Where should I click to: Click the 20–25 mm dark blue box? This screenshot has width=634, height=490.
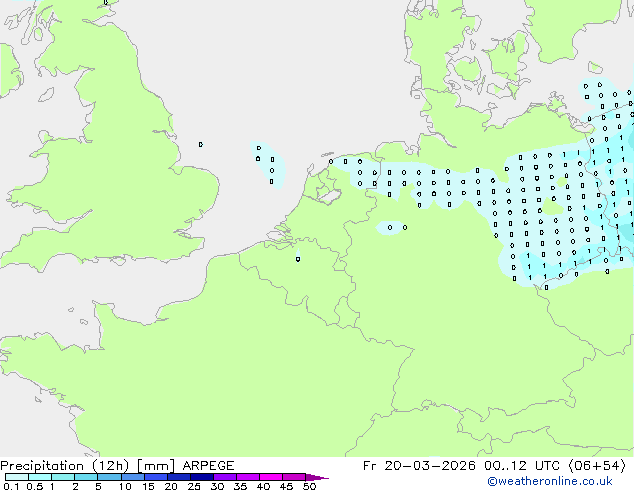179,477
